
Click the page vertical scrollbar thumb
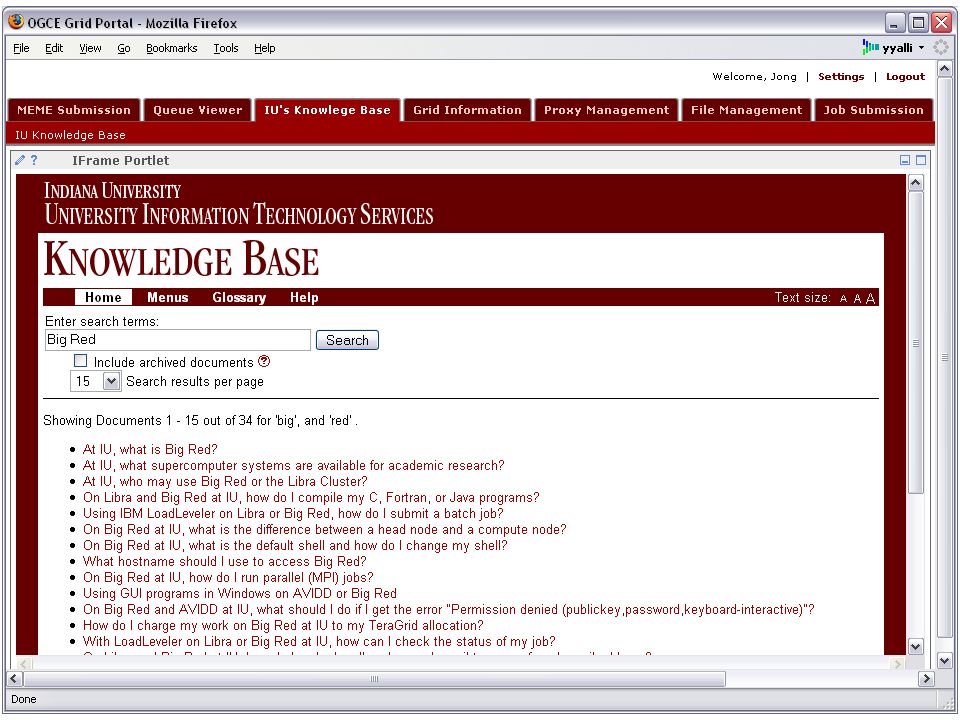pyautogui.click(x=945, y=357)
